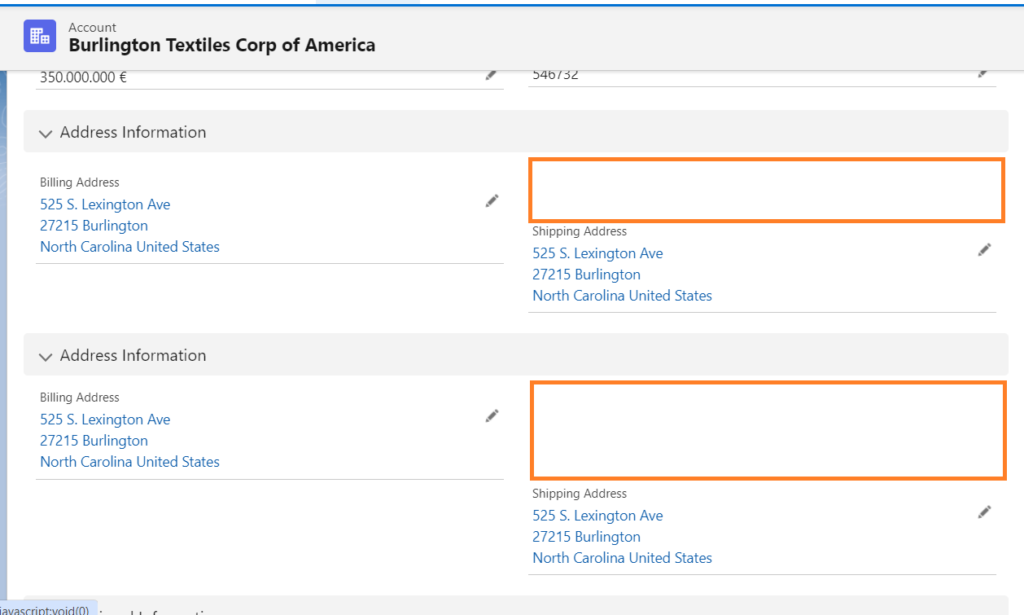Image resolution: width=1024 pixels, height=615 pixels.
Task: Click the upper 'Address Information' heading text
Action: [133, 132]
